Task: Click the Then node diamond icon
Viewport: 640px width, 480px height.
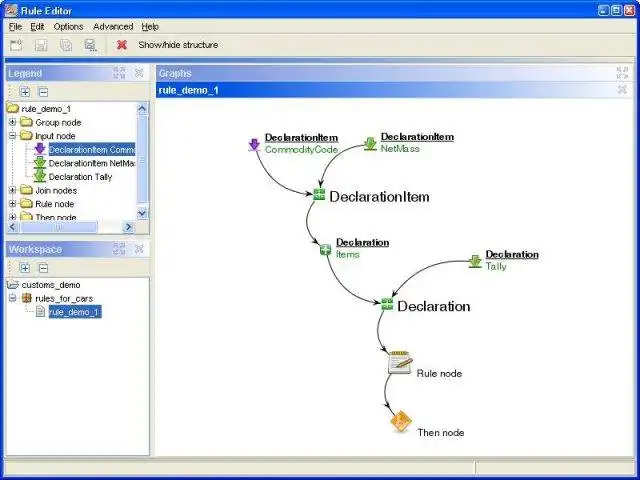Action: coord(401,421)
